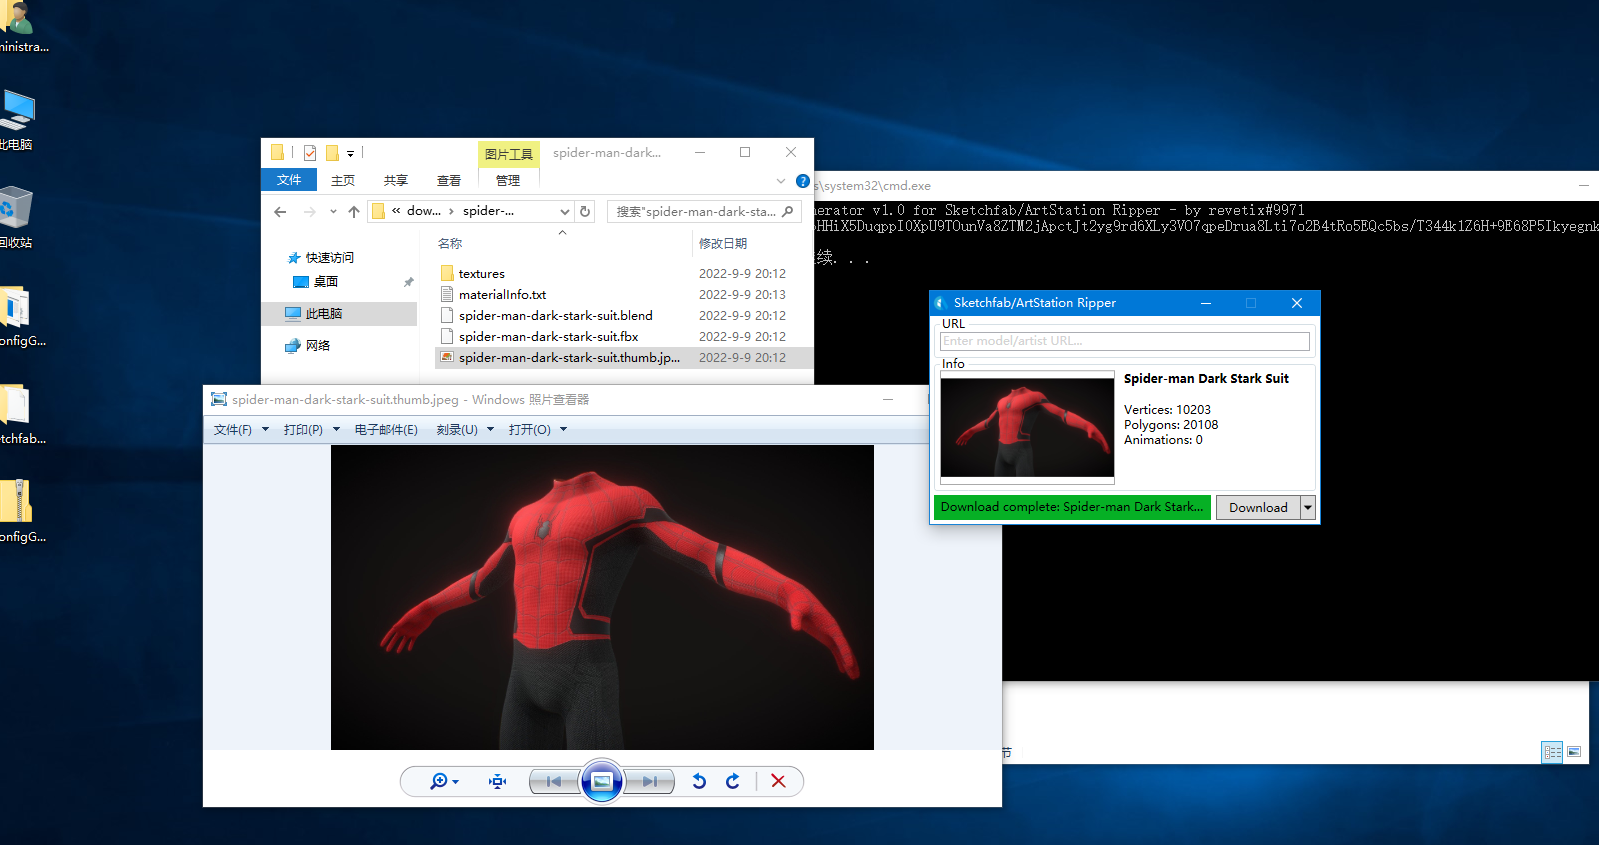The height and width of the screenshot is (845, 1599).
Task: Rotate image clockwise
Action: pyautogui.click(x=733, y=782)
